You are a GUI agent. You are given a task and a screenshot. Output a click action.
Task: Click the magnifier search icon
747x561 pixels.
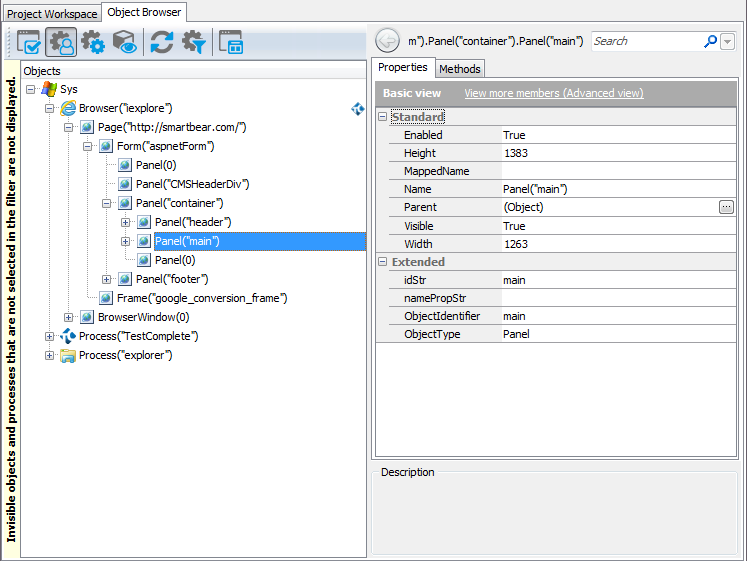click(710, 41)
